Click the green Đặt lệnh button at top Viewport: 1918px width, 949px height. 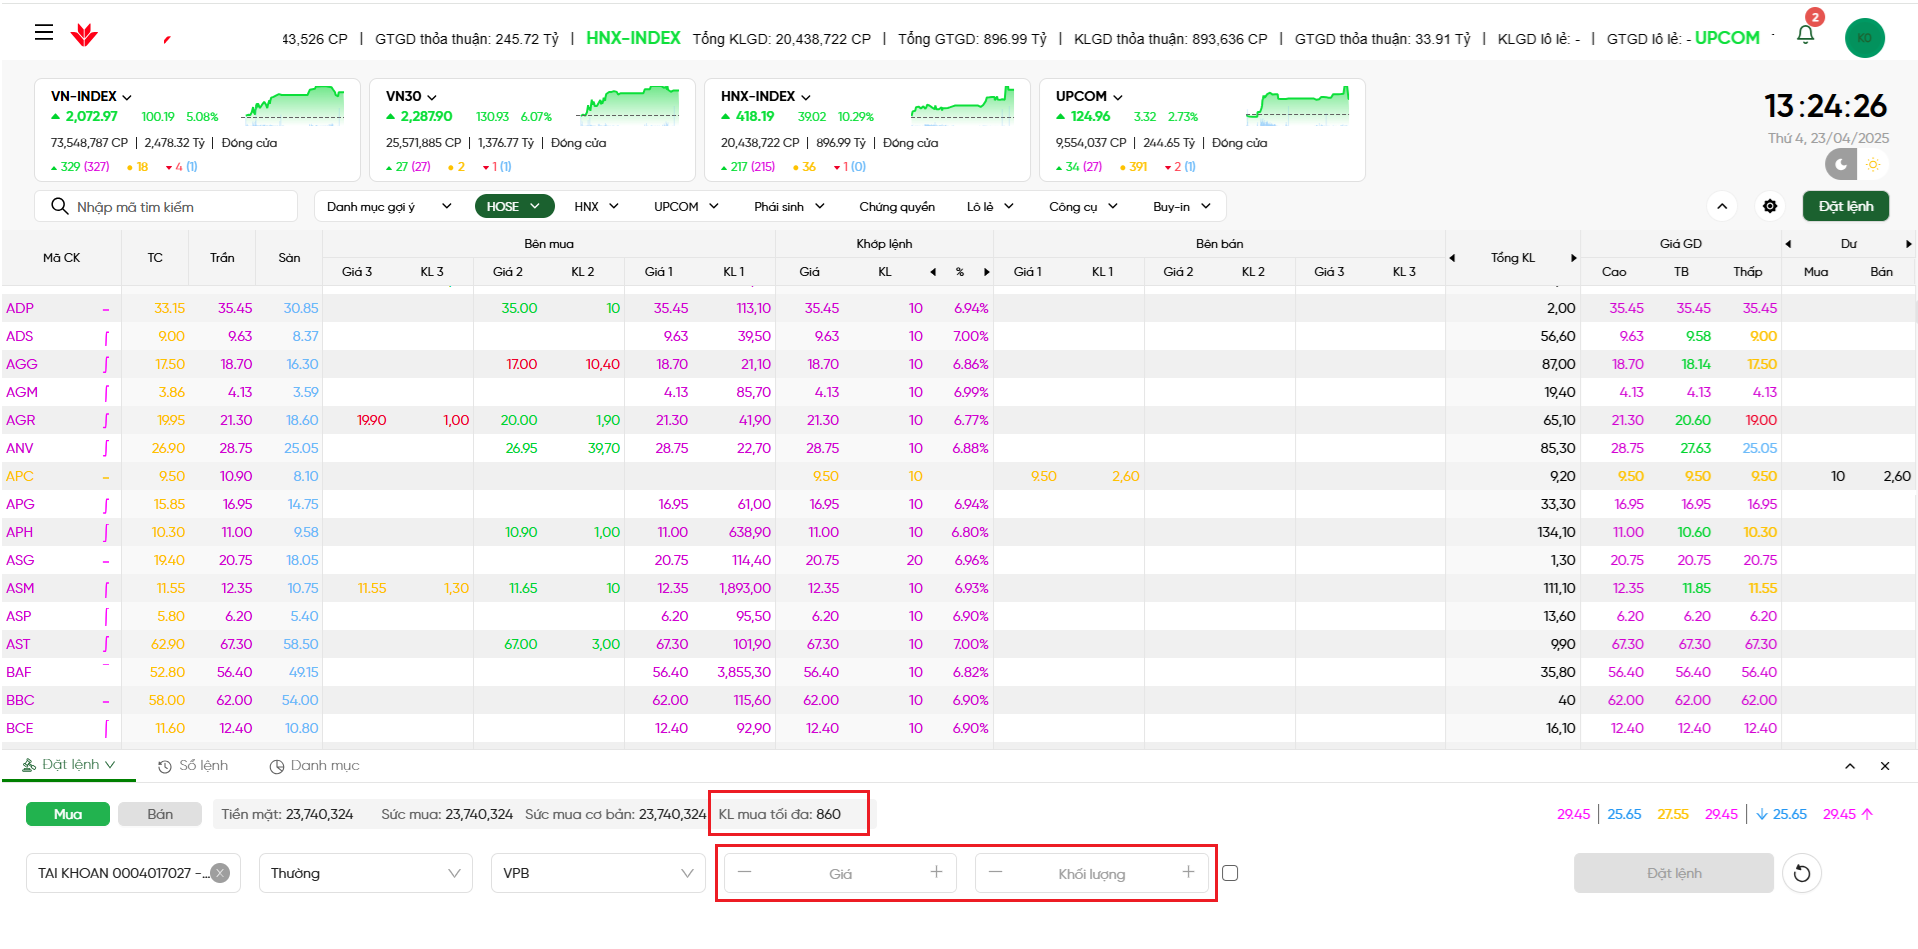[x=1845, y=206]
